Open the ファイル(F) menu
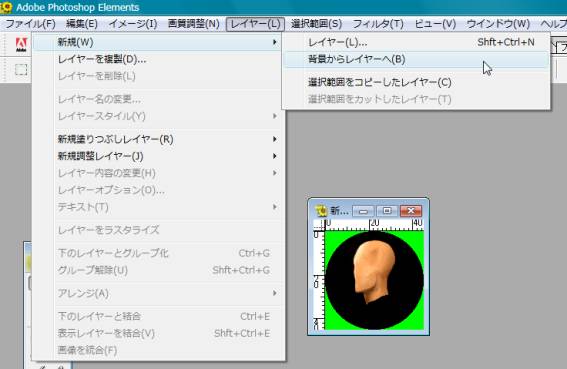This screenshot has width=567, height=369. point(30,24)
